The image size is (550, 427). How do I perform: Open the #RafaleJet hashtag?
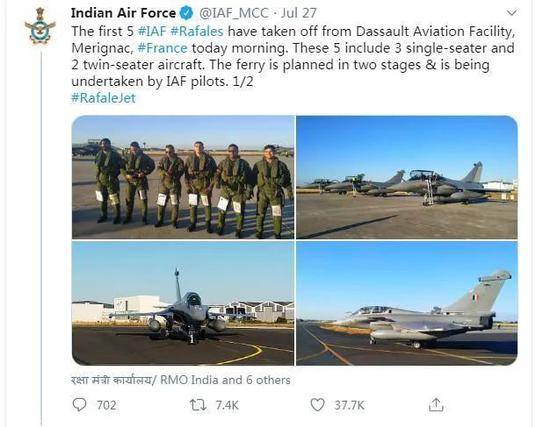[103, 98]
